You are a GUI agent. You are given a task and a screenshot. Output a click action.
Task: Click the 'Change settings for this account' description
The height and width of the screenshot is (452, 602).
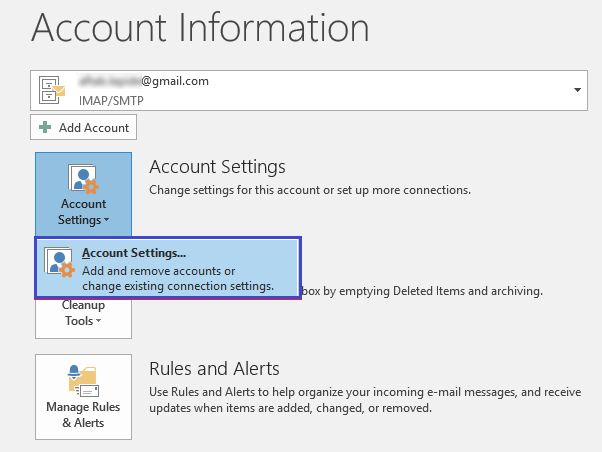(310, 190)
